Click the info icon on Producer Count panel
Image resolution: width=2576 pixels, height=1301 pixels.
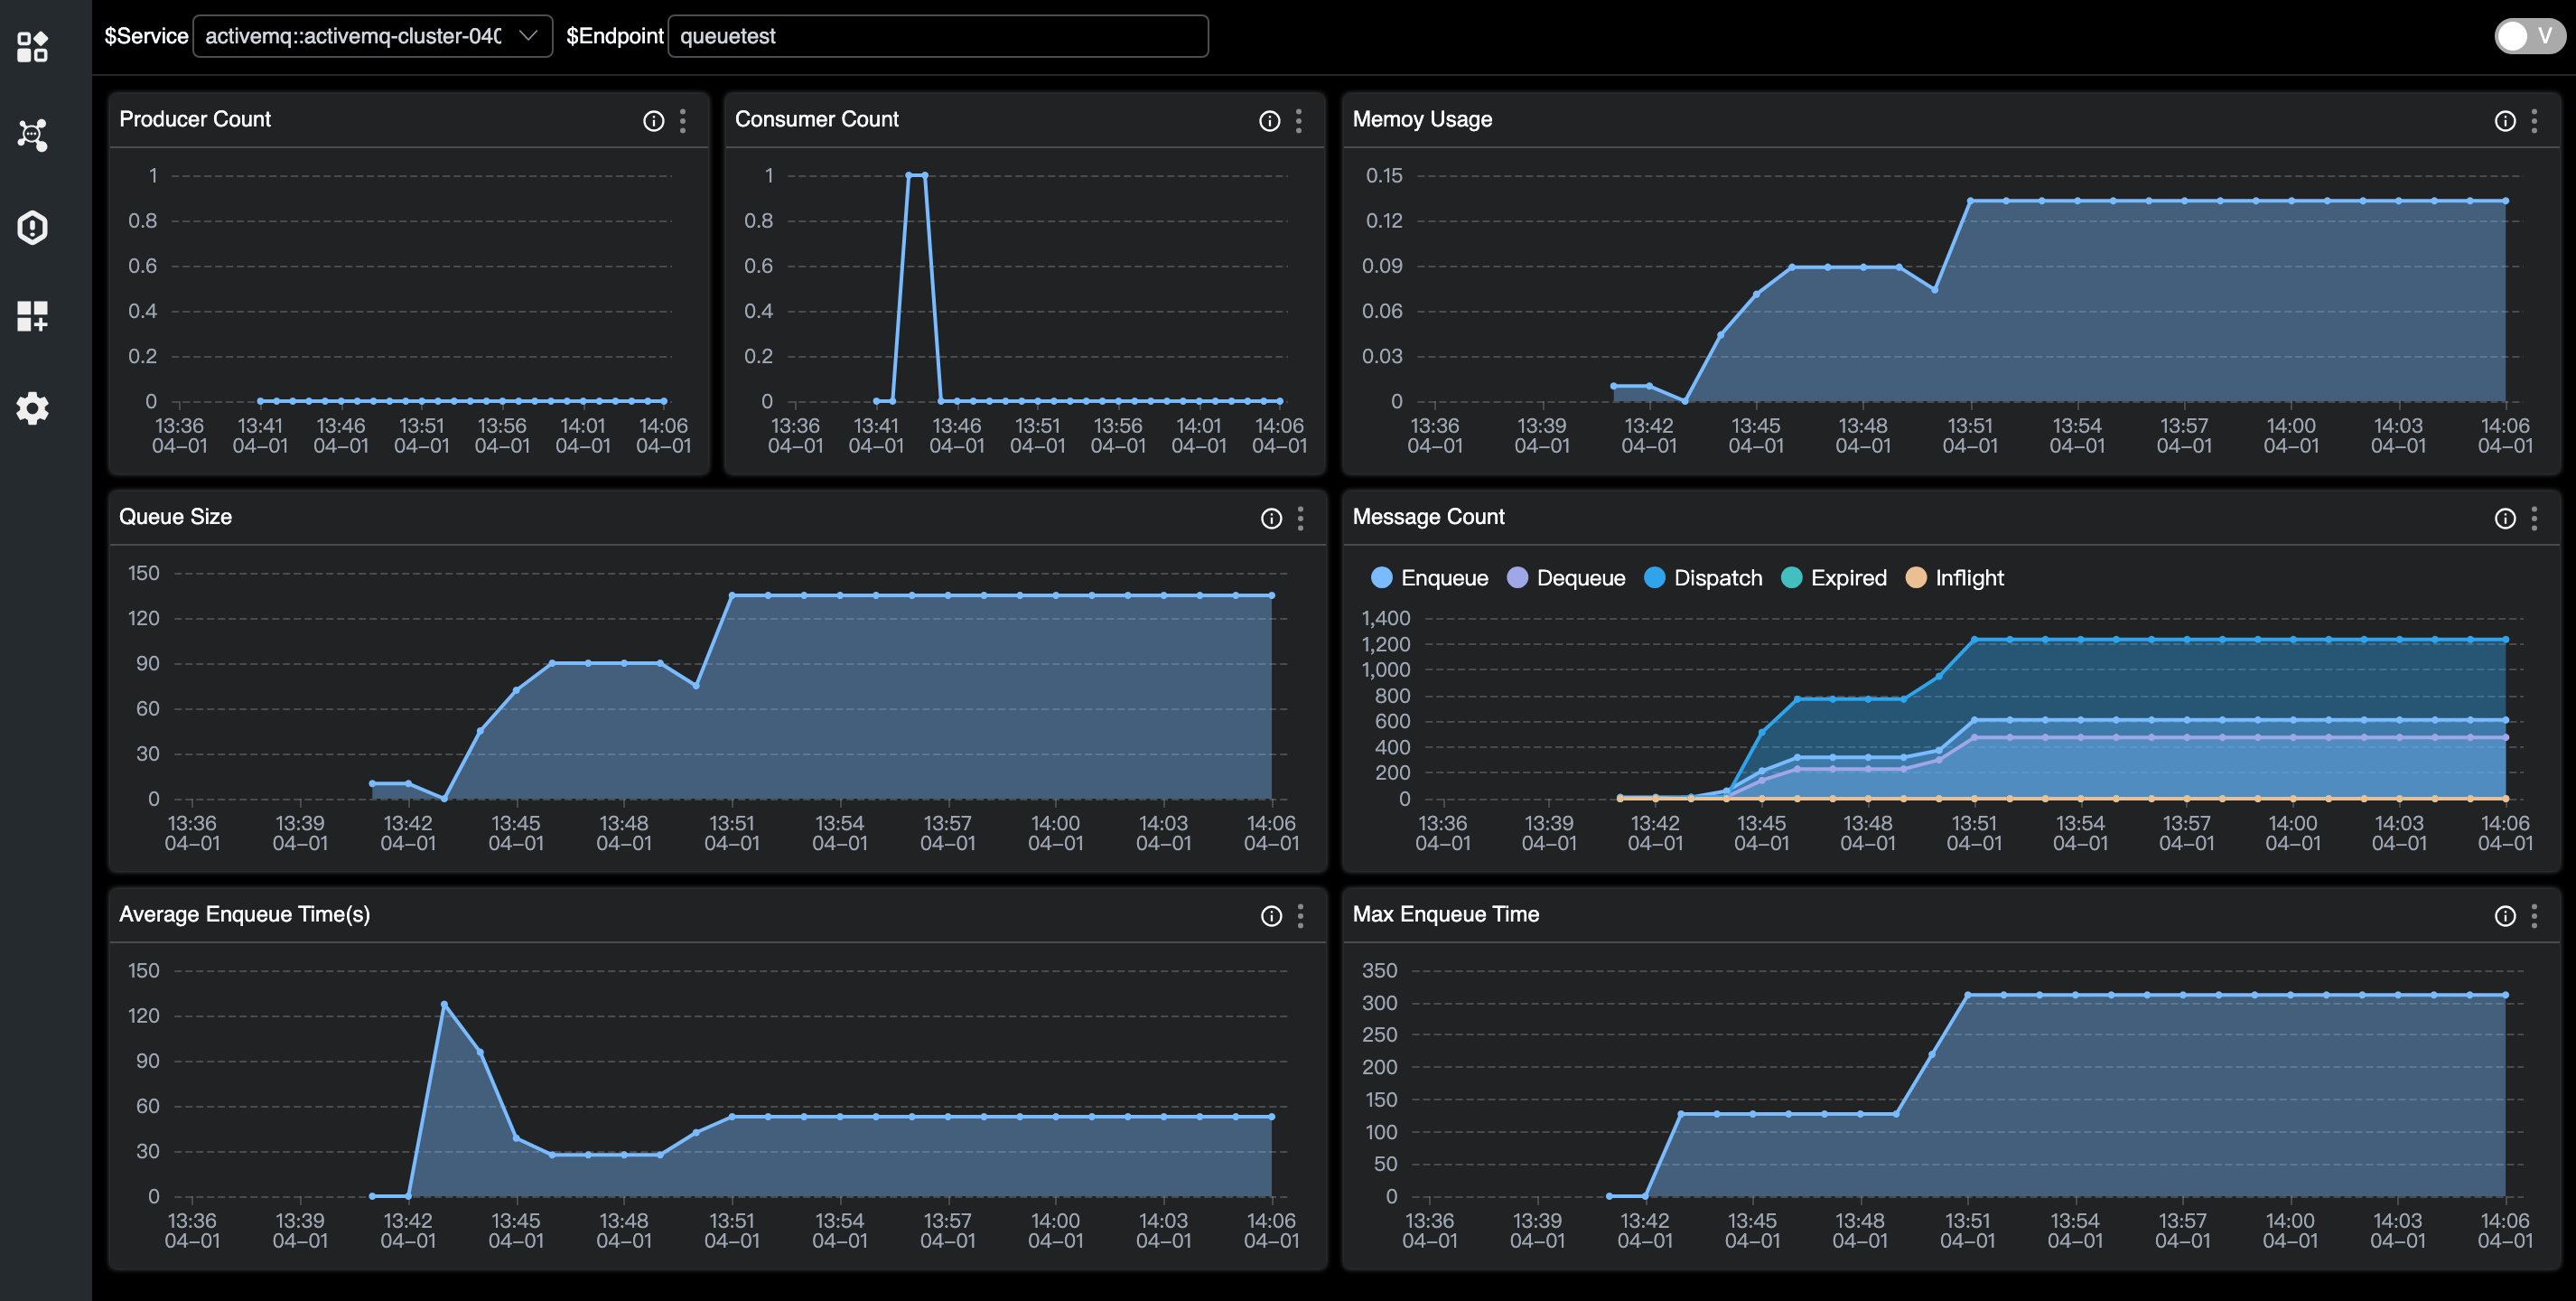[x=652, y=121]
